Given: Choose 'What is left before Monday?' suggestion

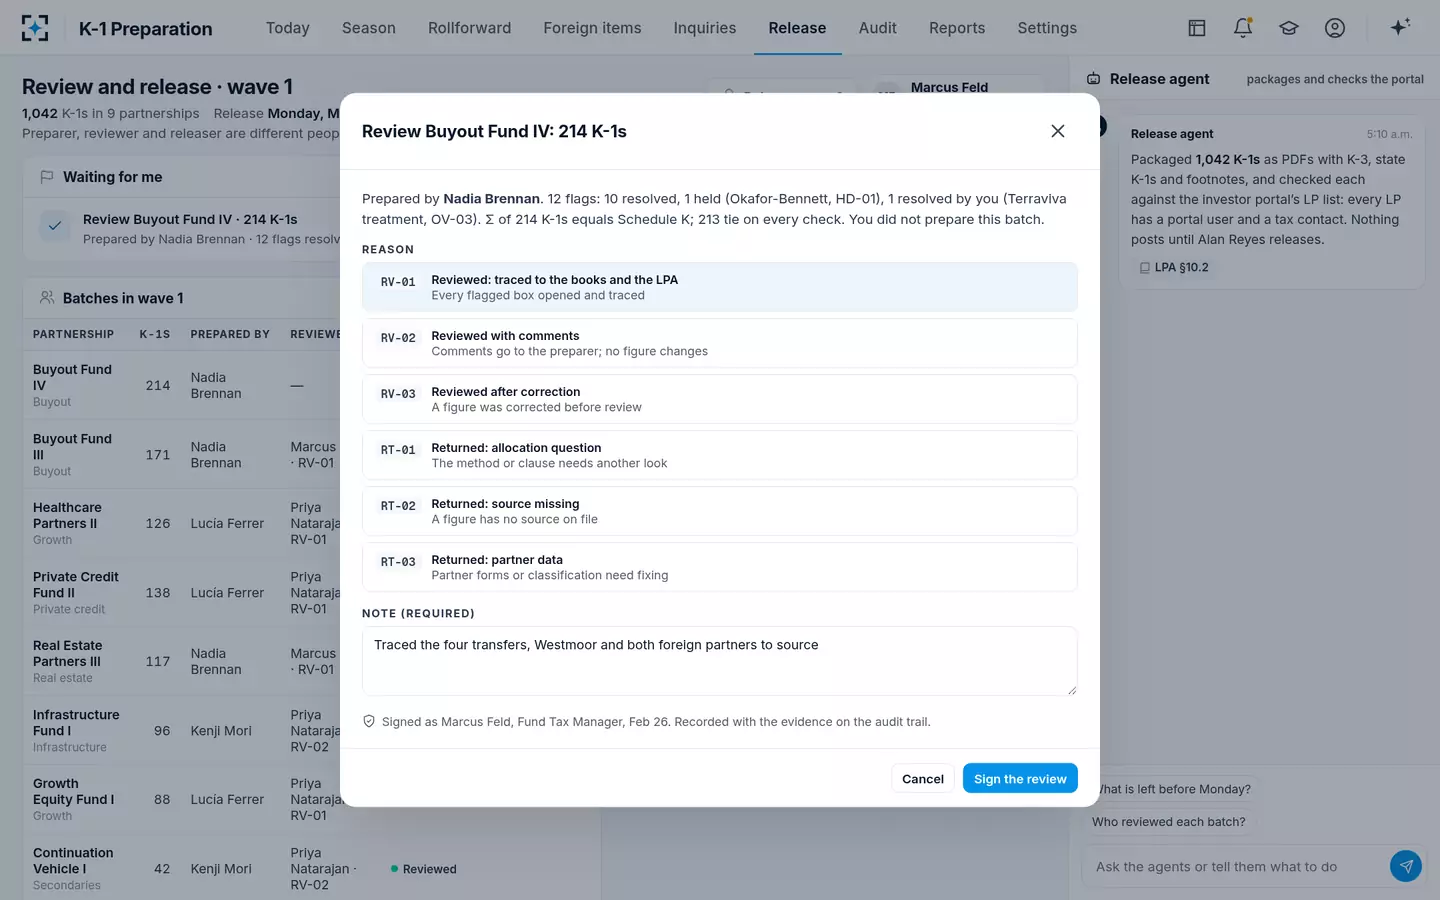Looking at the screenshot, I should click(x=1173, y=788).
